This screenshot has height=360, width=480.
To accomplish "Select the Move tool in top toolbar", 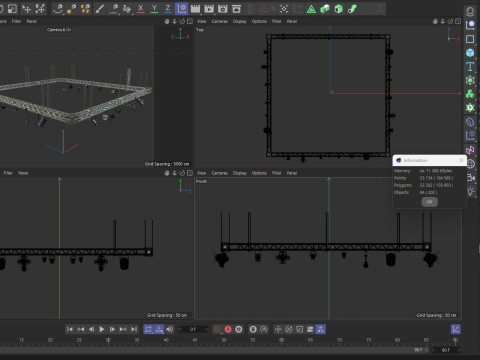I will [26, 9].
